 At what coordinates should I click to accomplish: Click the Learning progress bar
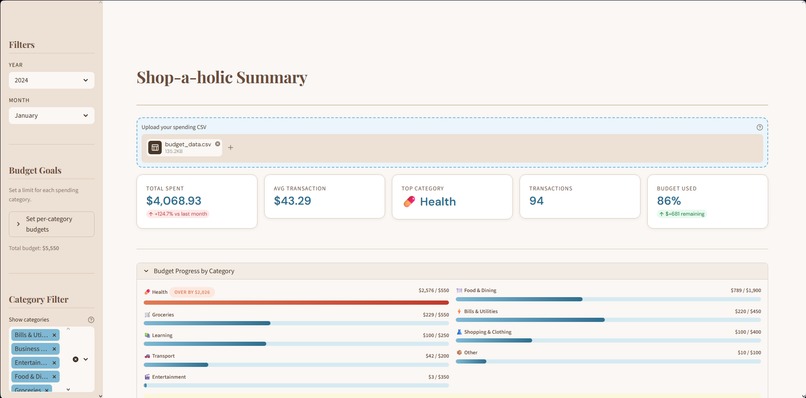[296, 344]
